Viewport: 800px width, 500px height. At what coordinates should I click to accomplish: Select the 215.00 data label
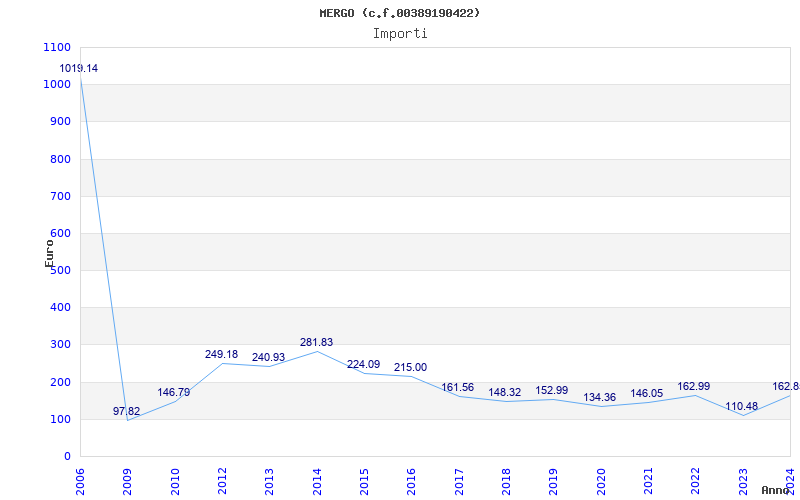pos(410,367)
